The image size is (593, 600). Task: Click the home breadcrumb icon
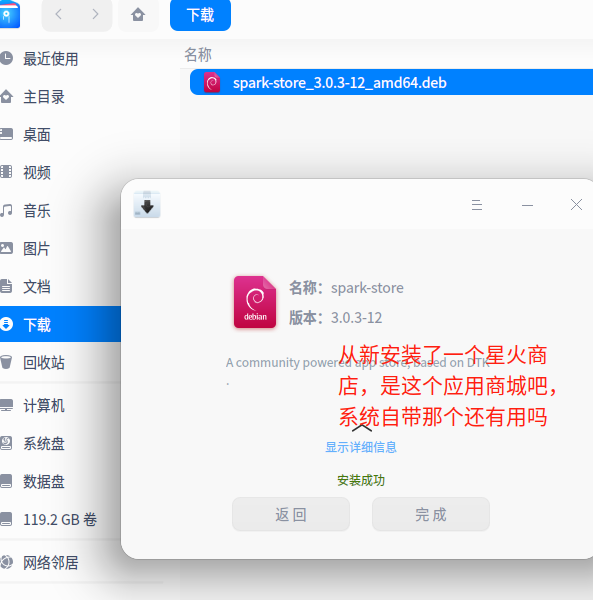138,15
